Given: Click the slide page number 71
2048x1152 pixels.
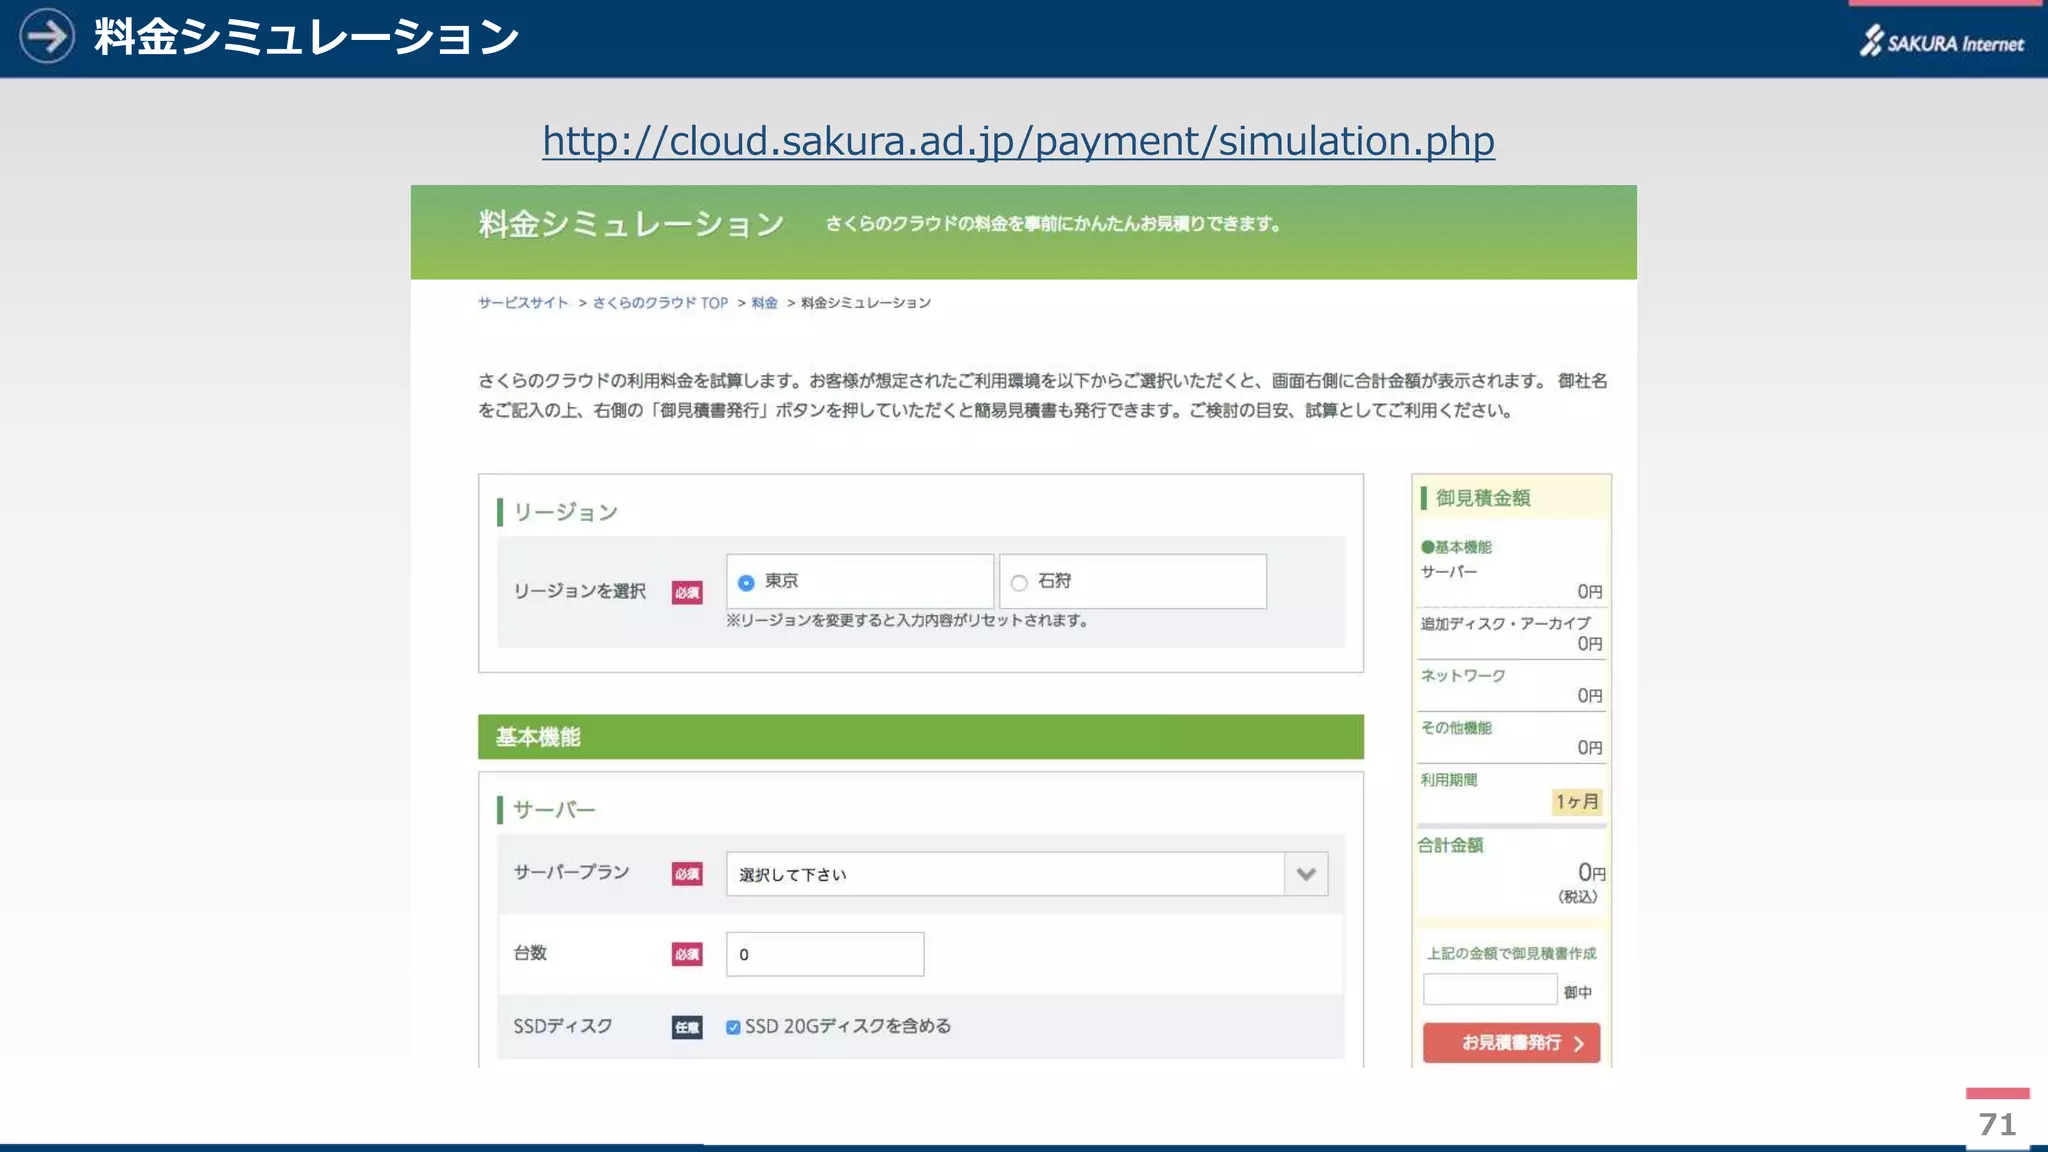Looking at the screenshot, I should pyautogui.click(x=1997, y=1124).
